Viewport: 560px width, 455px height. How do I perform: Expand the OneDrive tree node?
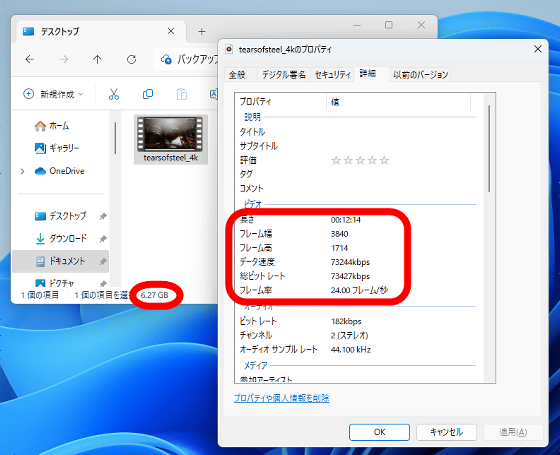(x=22, y=171)
